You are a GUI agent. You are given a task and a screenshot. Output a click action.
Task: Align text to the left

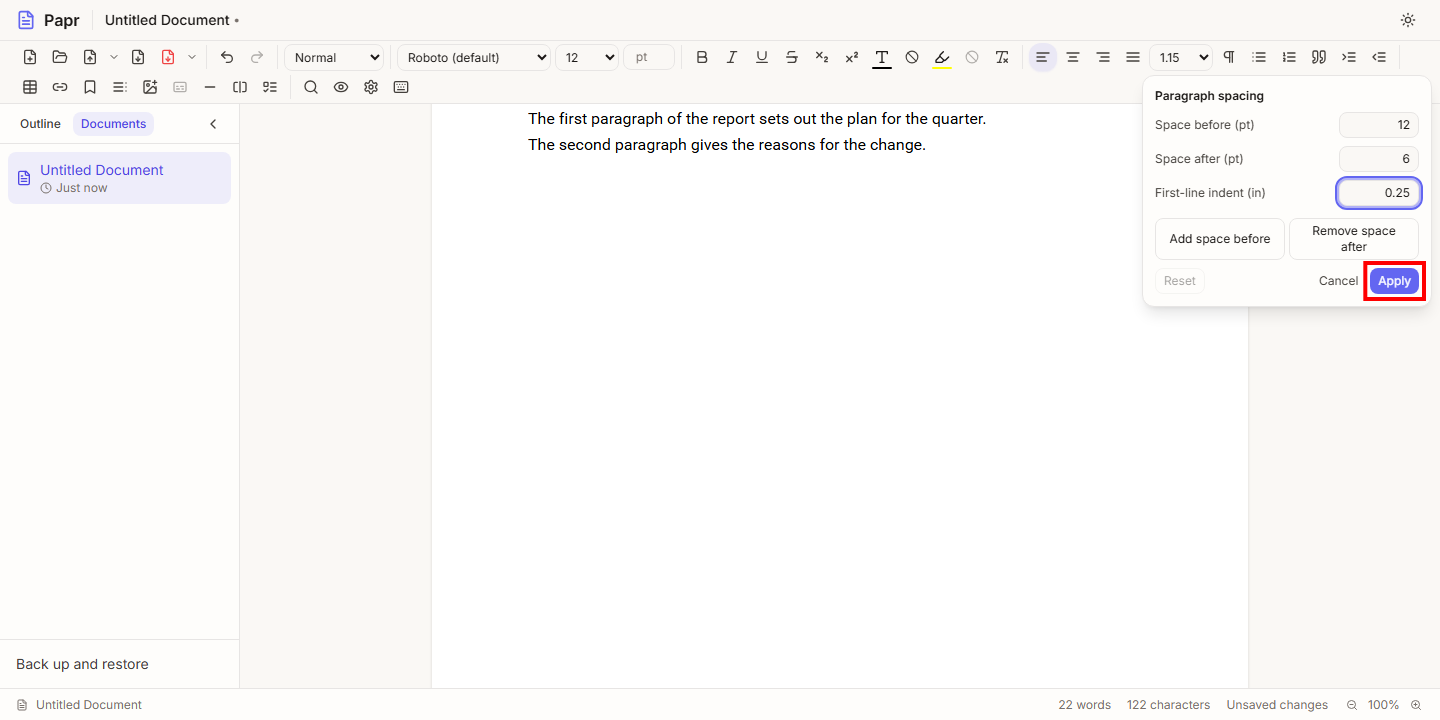[1043, 57]
